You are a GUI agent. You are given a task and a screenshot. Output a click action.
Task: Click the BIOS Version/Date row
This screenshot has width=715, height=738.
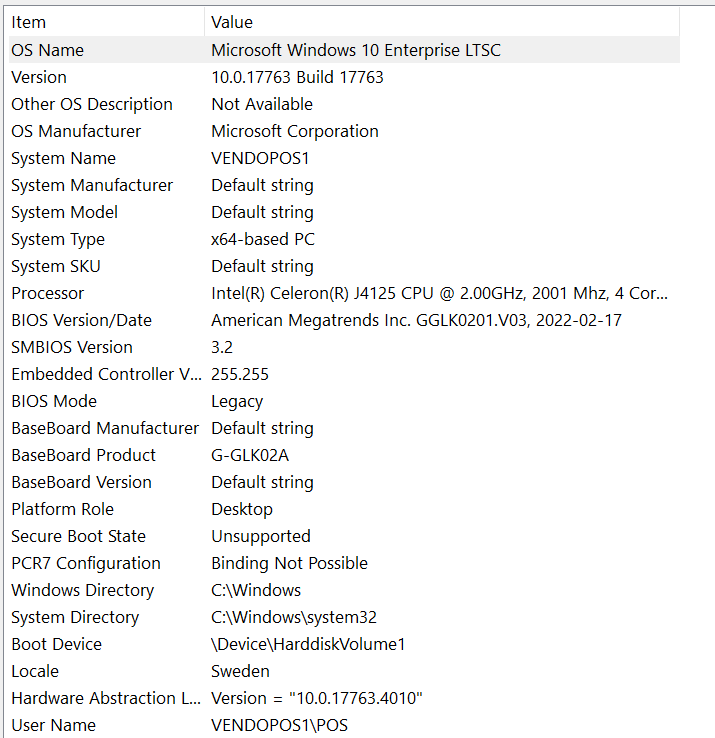(81, 320)
